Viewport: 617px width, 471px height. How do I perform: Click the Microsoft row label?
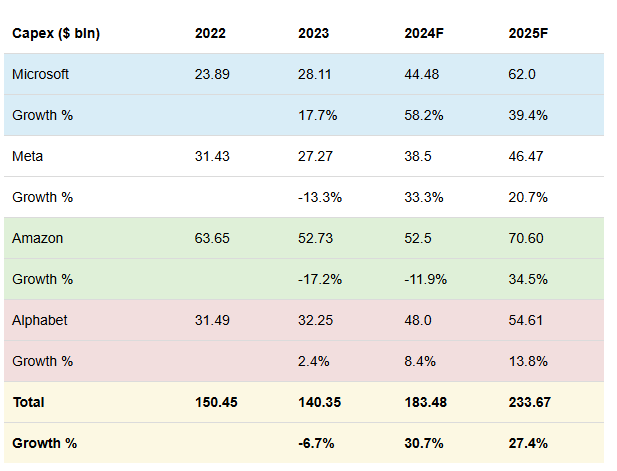41,74
